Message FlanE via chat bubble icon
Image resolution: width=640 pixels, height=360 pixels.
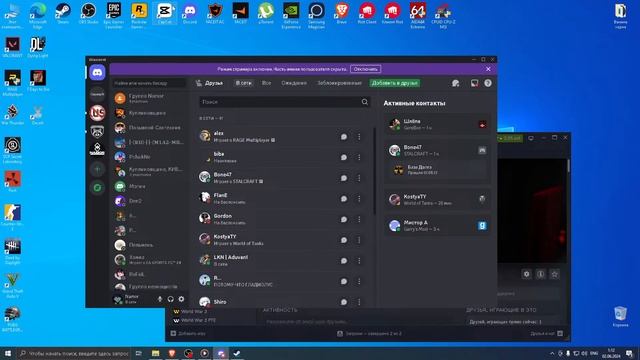tap(344, 199)
